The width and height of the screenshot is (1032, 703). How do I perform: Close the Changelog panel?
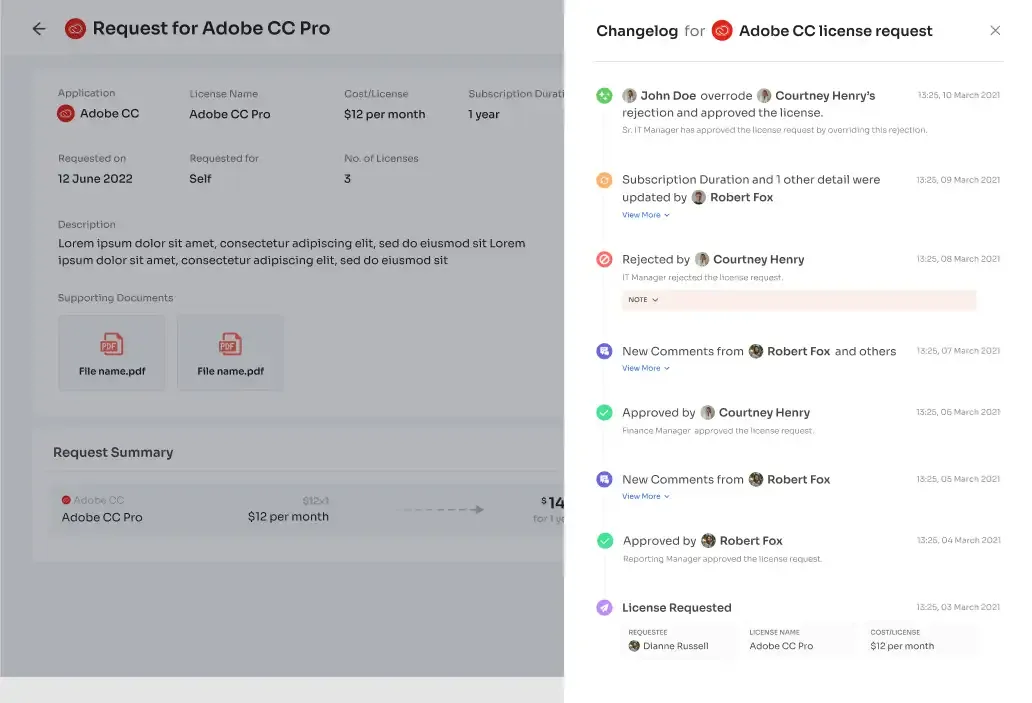[995, 30]
